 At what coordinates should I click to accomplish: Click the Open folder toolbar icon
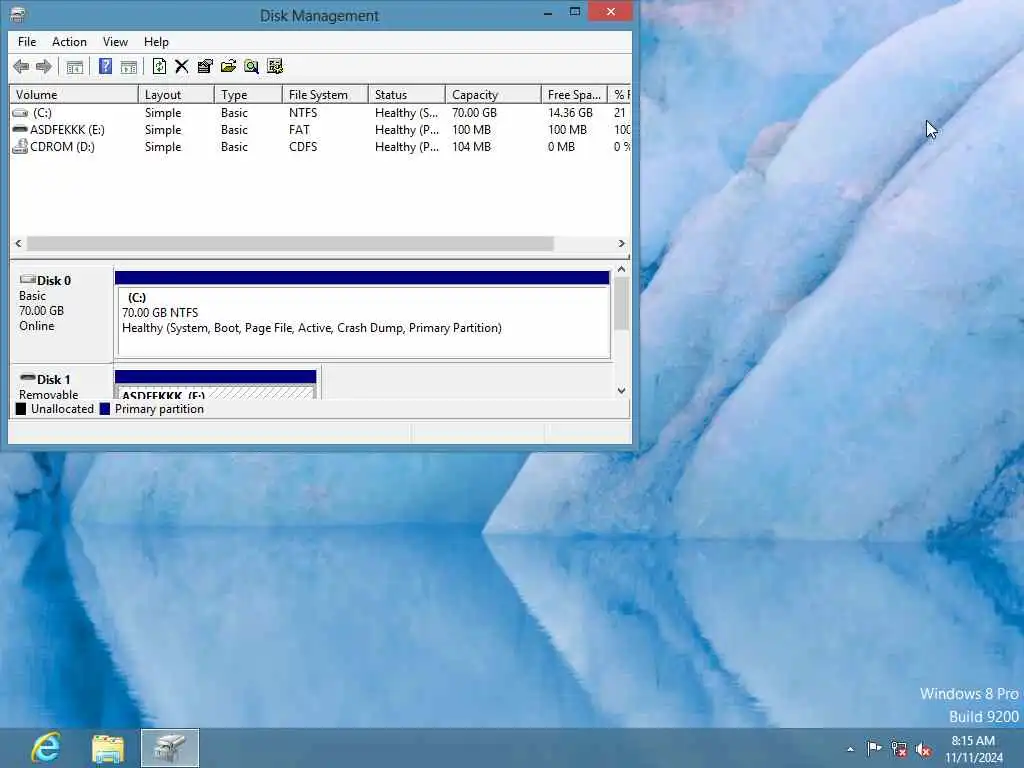point(228,66)
